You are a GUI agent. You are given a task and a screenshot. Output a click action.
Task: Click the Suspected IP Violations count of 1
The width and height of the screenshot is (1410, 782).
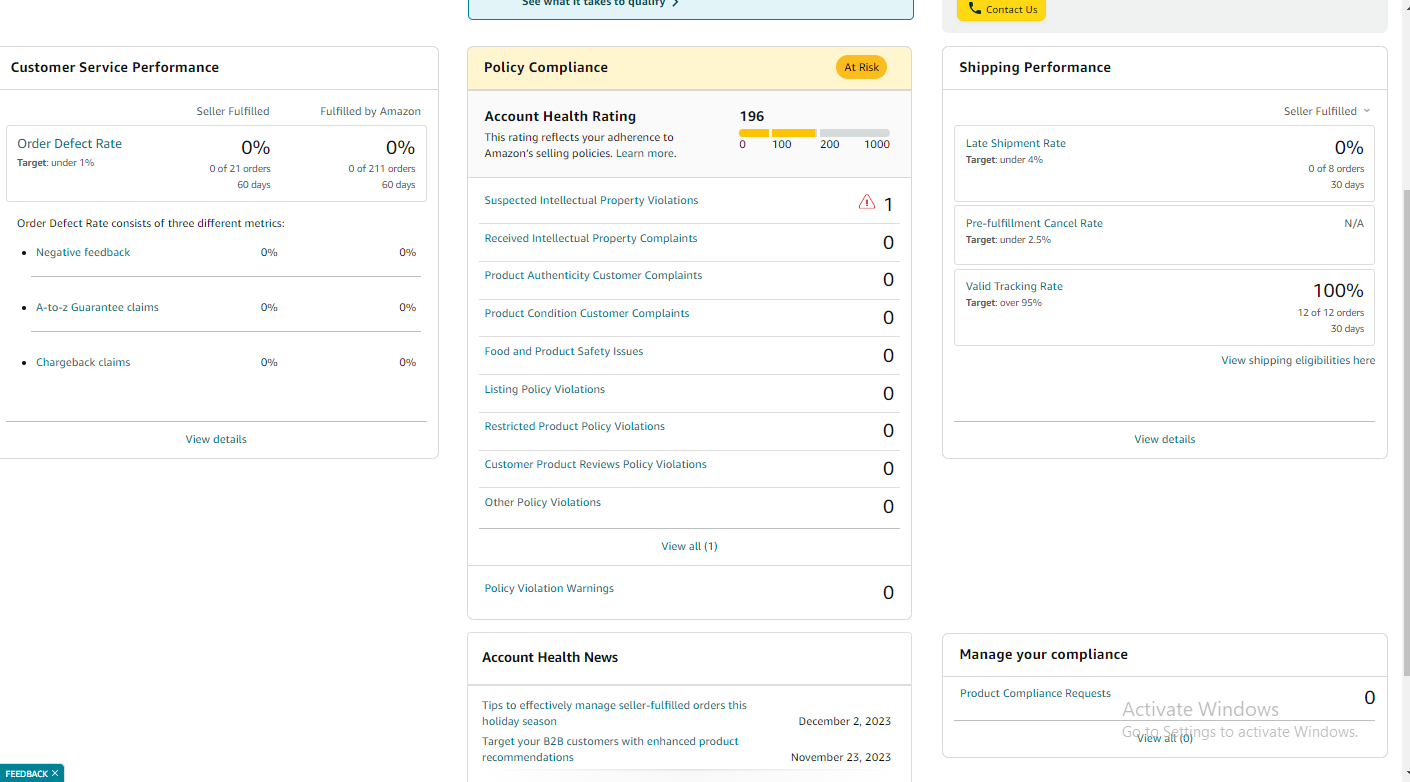coord(888,205)
